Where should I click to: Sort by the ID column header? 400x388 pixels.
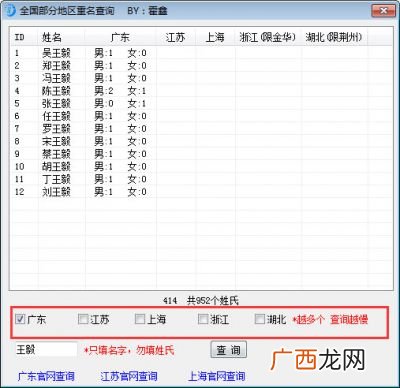(x=24, y=37)
